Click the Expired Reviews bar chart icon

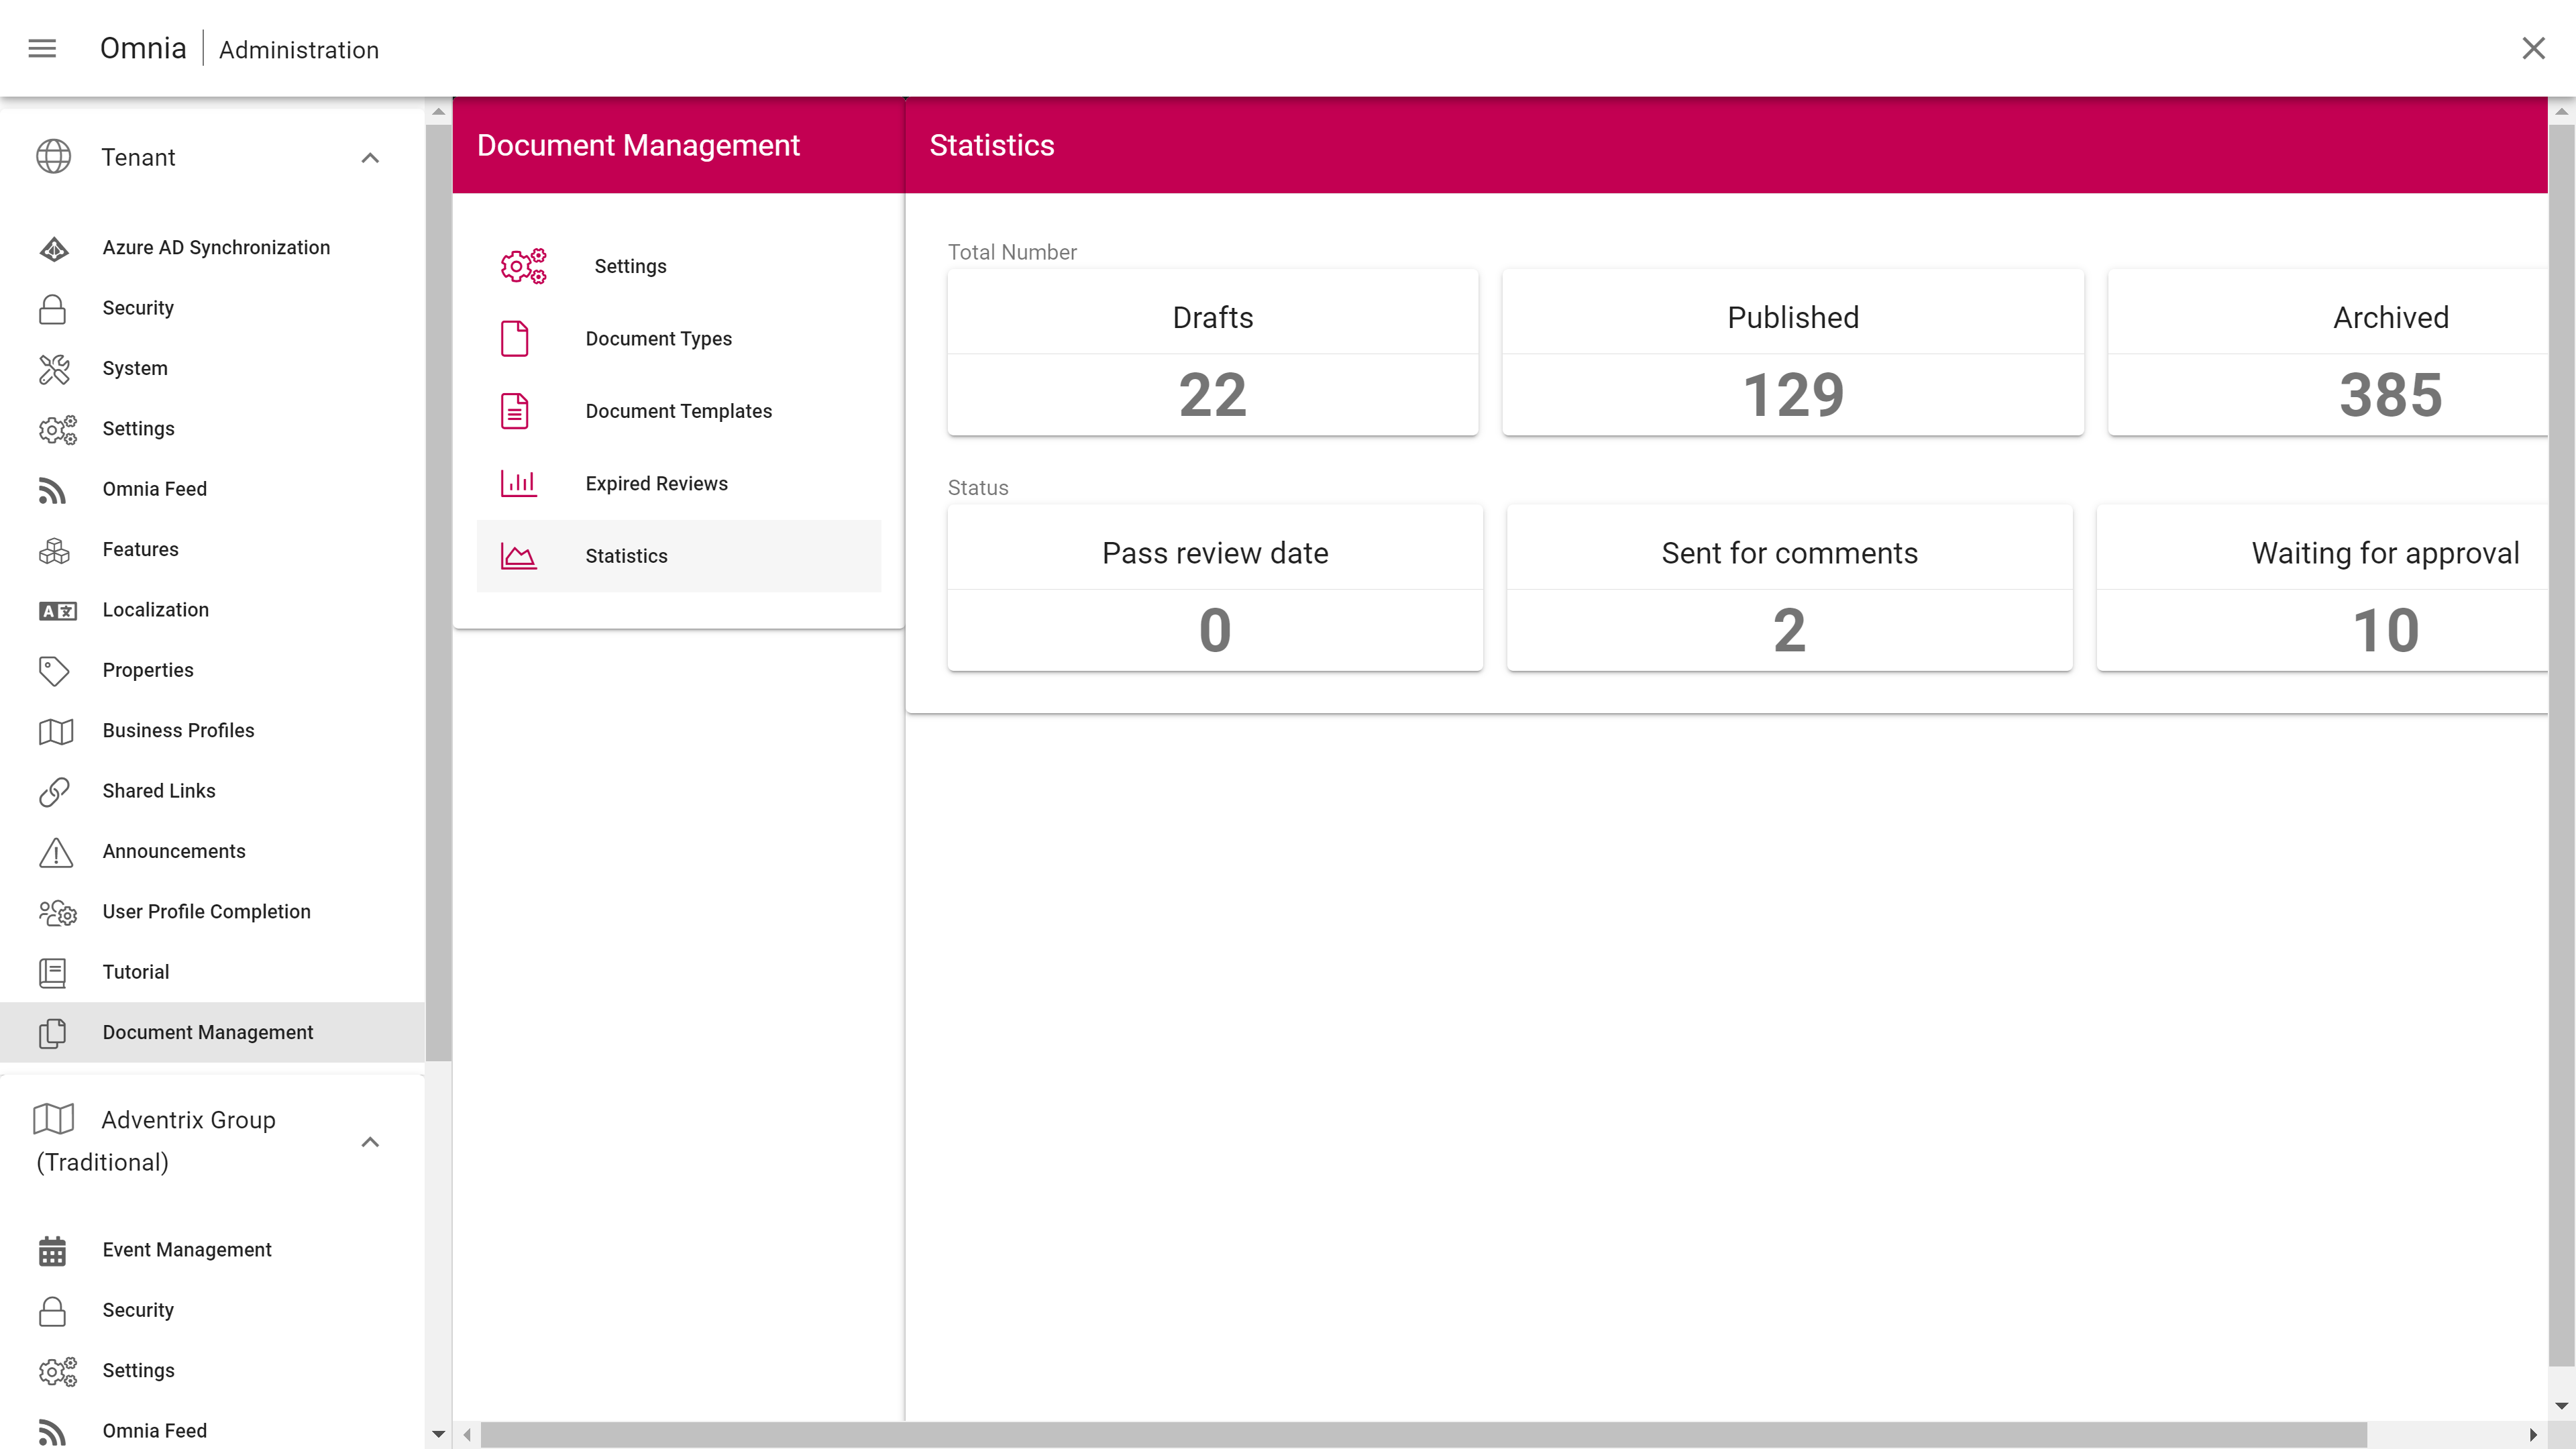518,484
